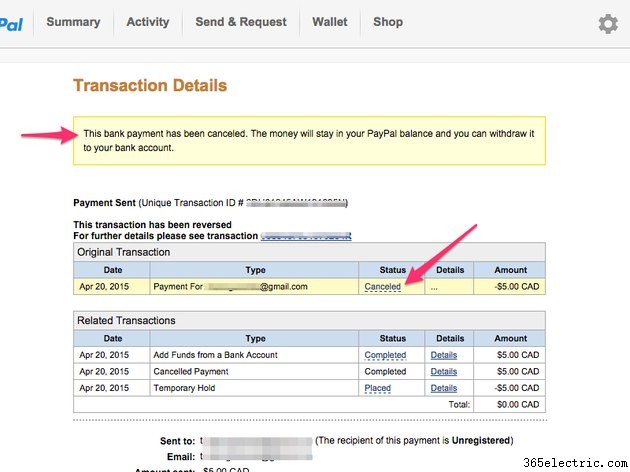Click the Total: label
The width and height of the screenshot is (630, 472).
click(459, 405)
